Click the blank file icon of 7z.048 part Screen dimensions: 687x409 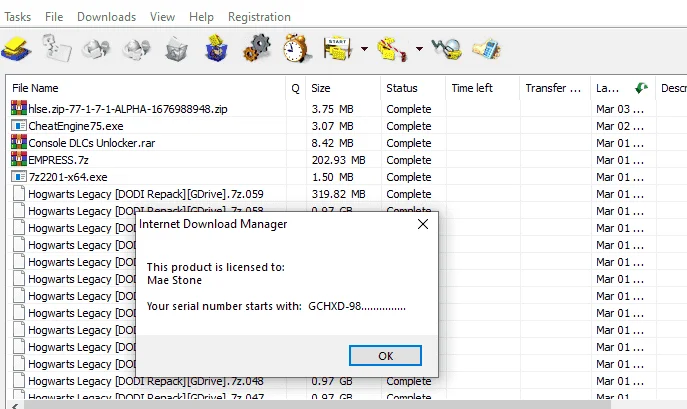pyautogui.click(x=19, y=381)
